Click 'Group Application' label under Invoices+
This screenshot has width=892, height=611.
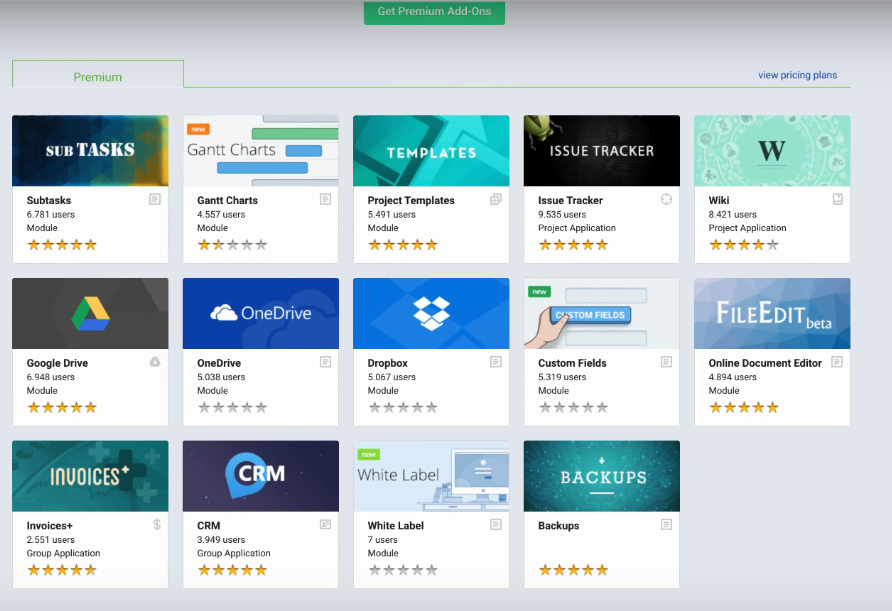(63, 553)
